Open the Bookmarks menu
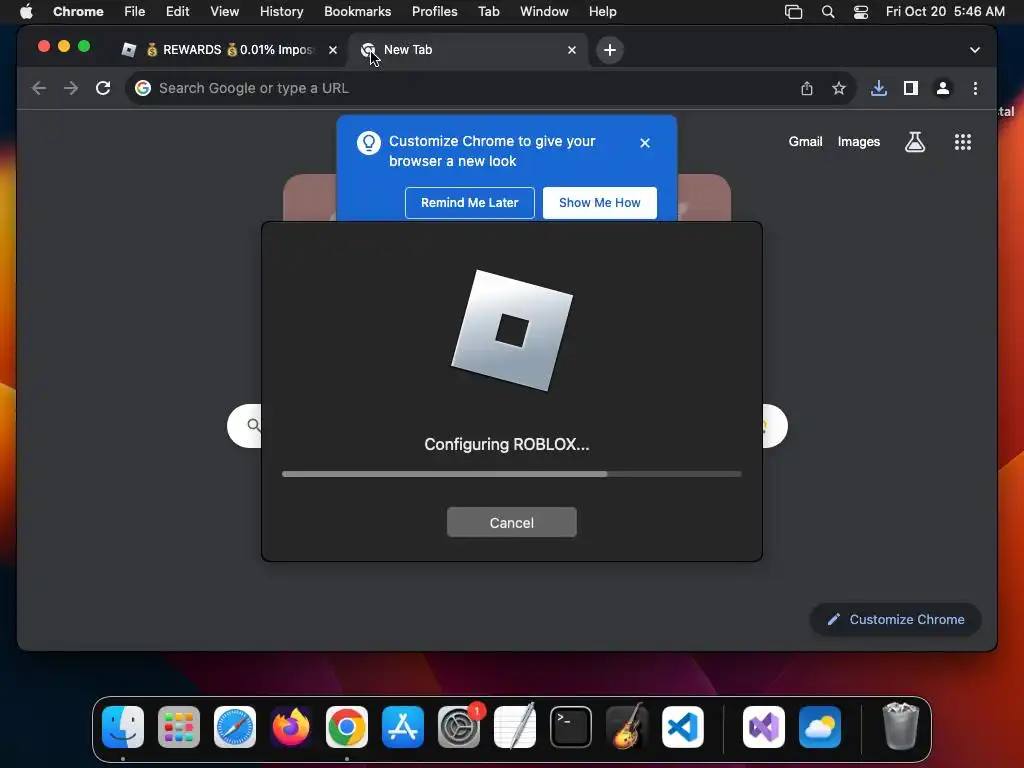Image resolution: width=1024 pixels, height=768 pixels. [x=357, y=11]
